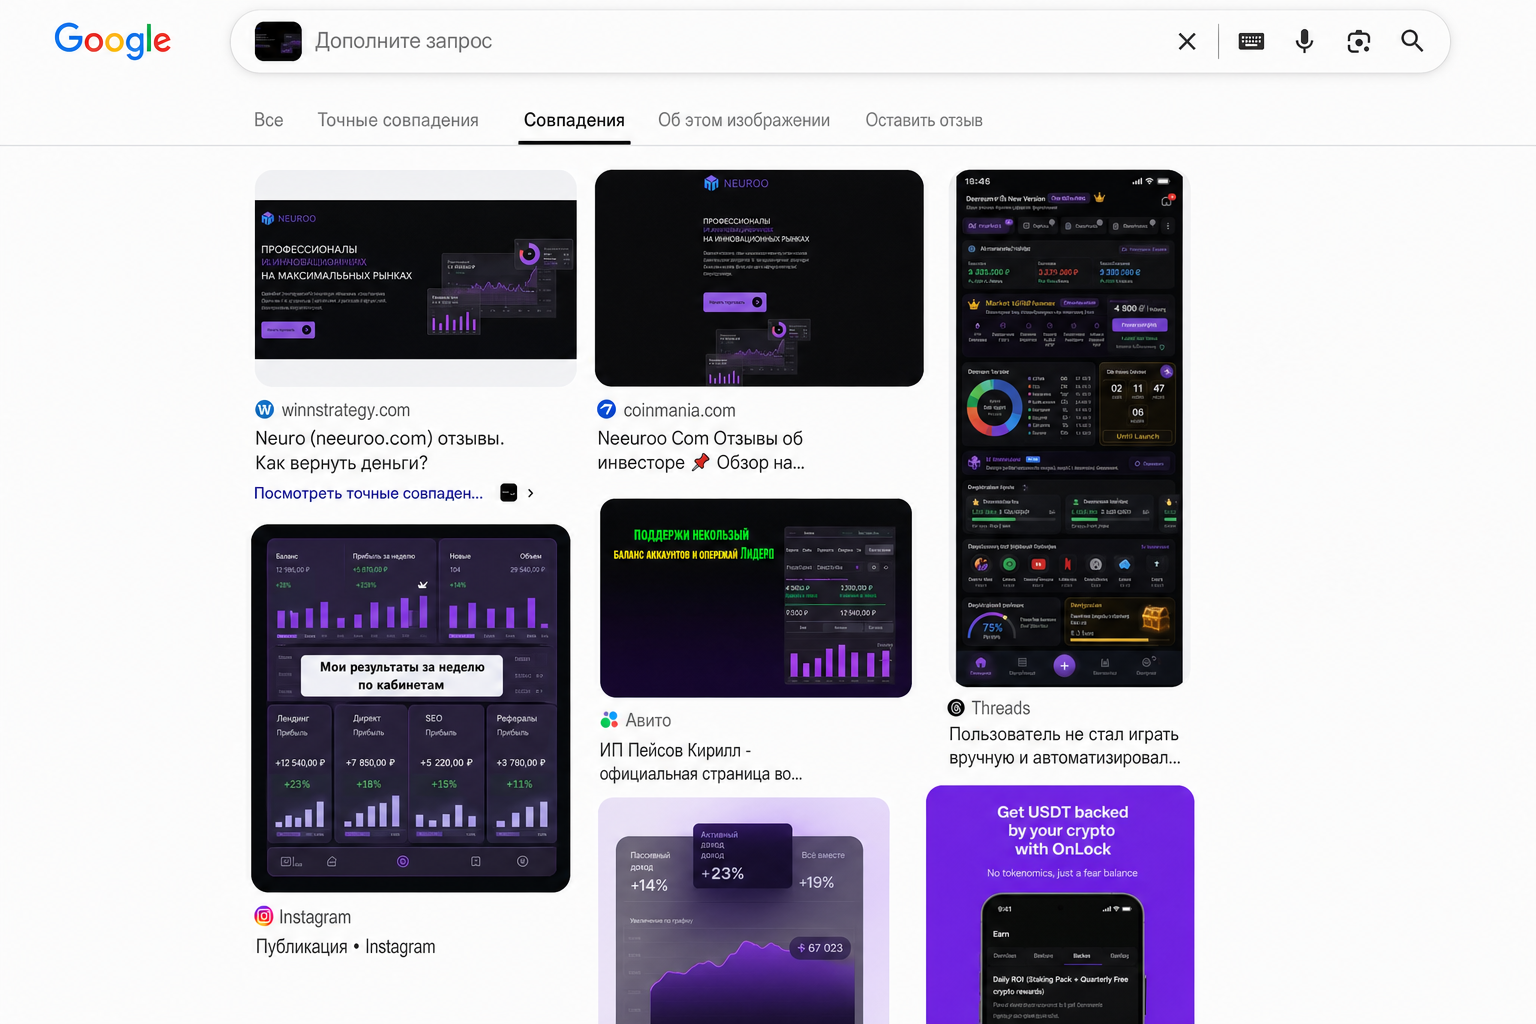The image size is (1536, 1024).
Task: Click the Google logo
Action: pos(112,41)
